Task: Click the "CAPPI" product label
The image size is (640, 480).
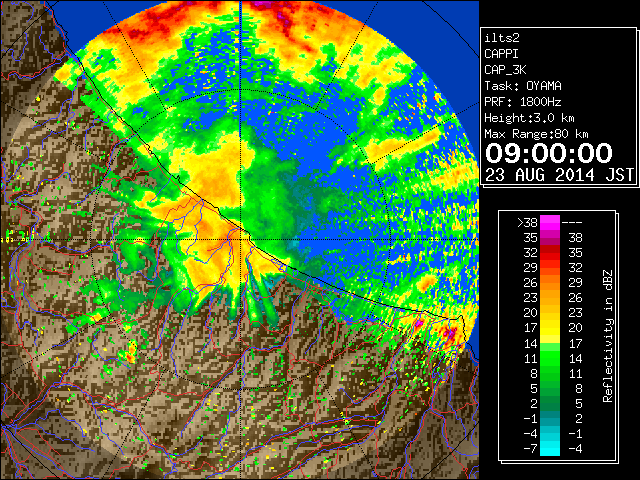Action: (501, 54)
